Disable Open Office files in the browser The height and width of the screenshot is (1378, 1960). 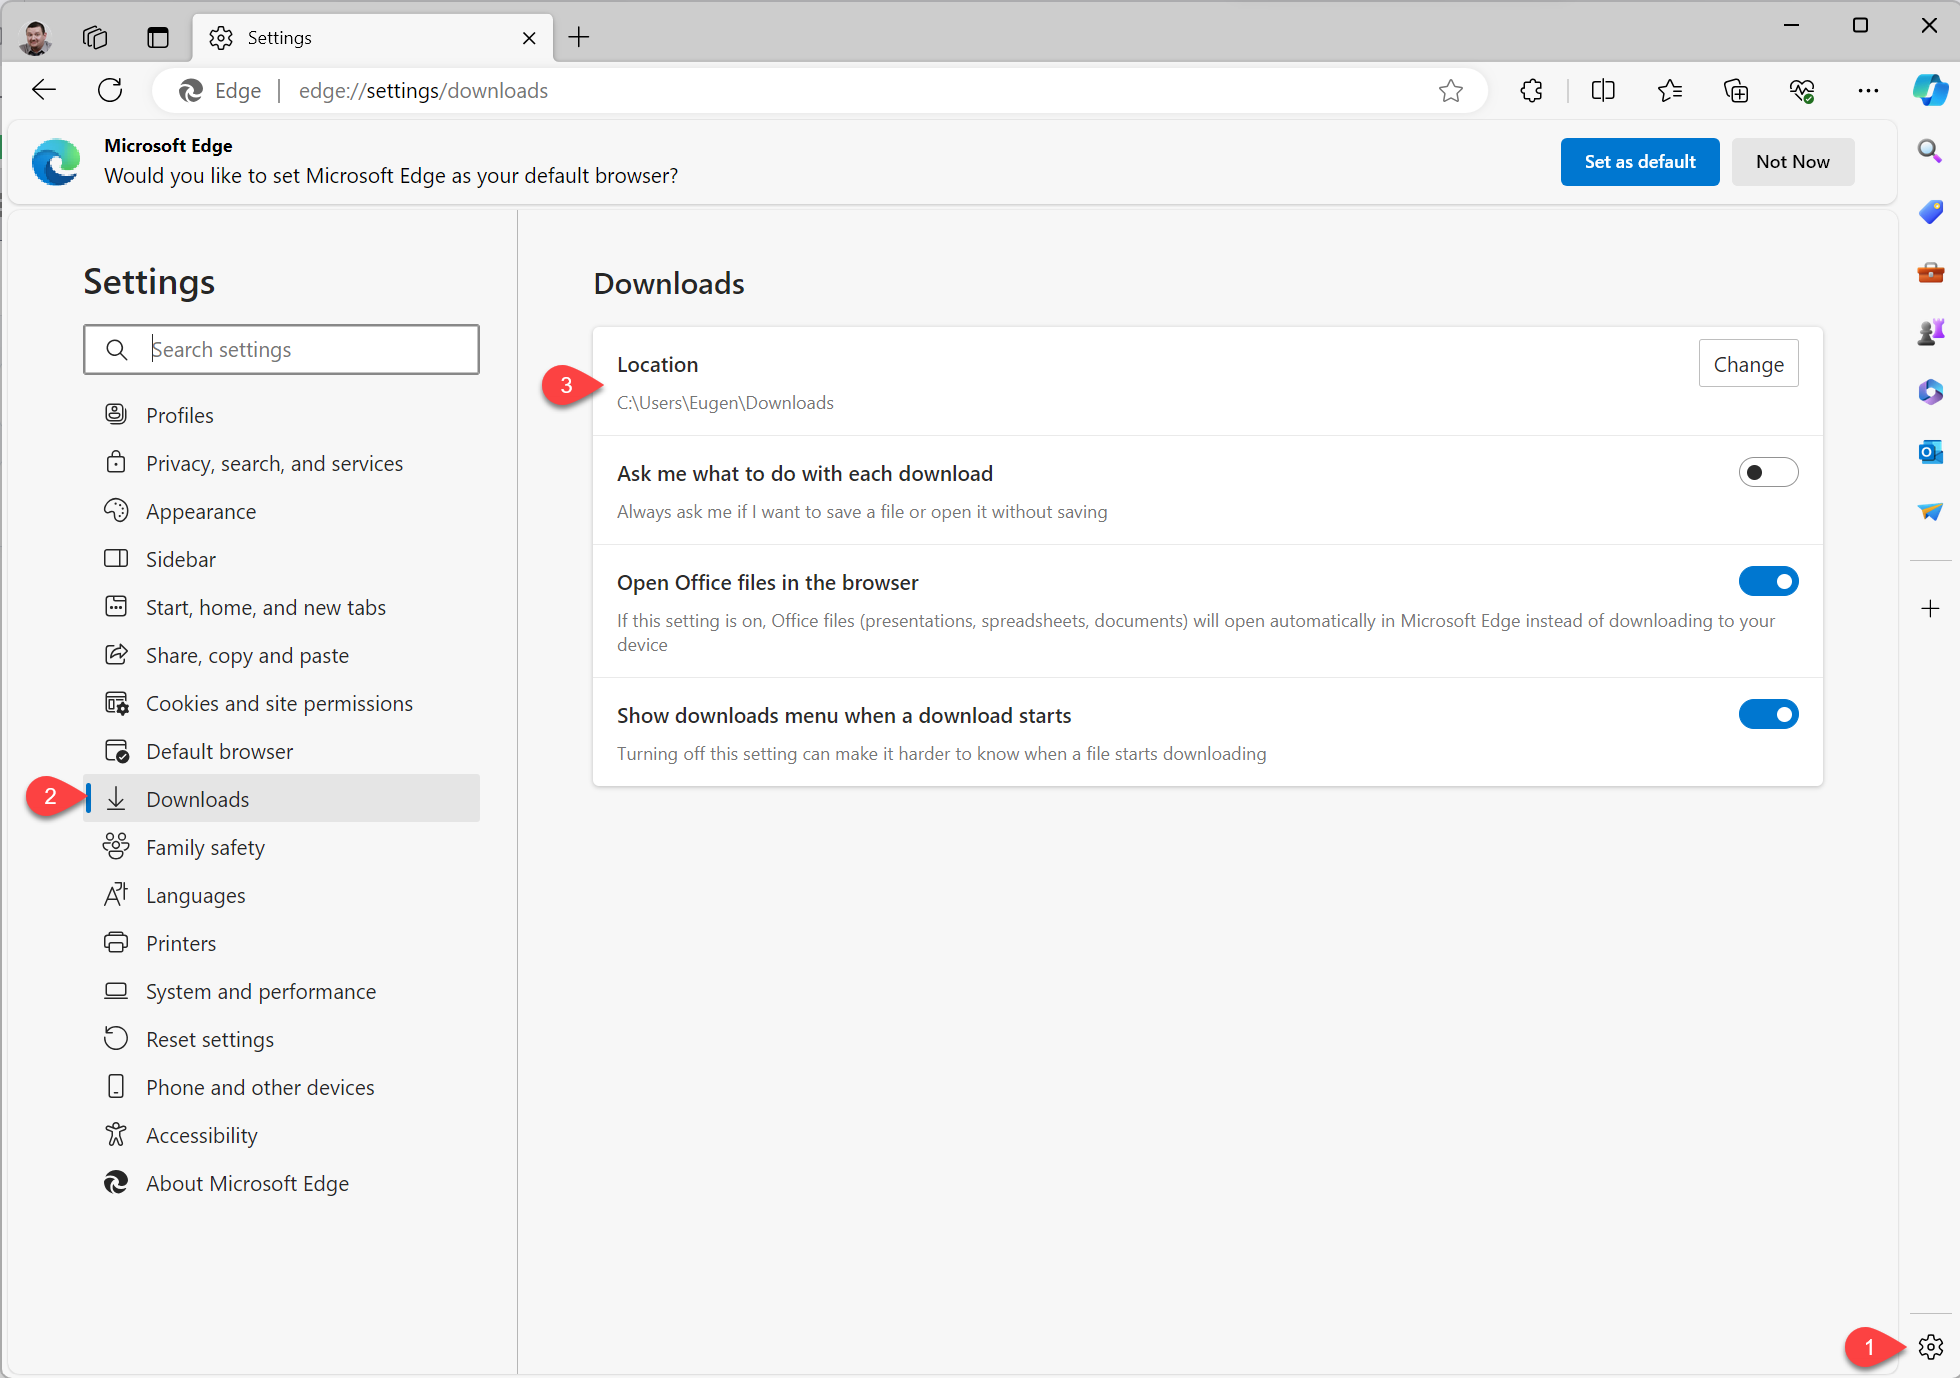pyautogui.click(x=1768, y=581)
